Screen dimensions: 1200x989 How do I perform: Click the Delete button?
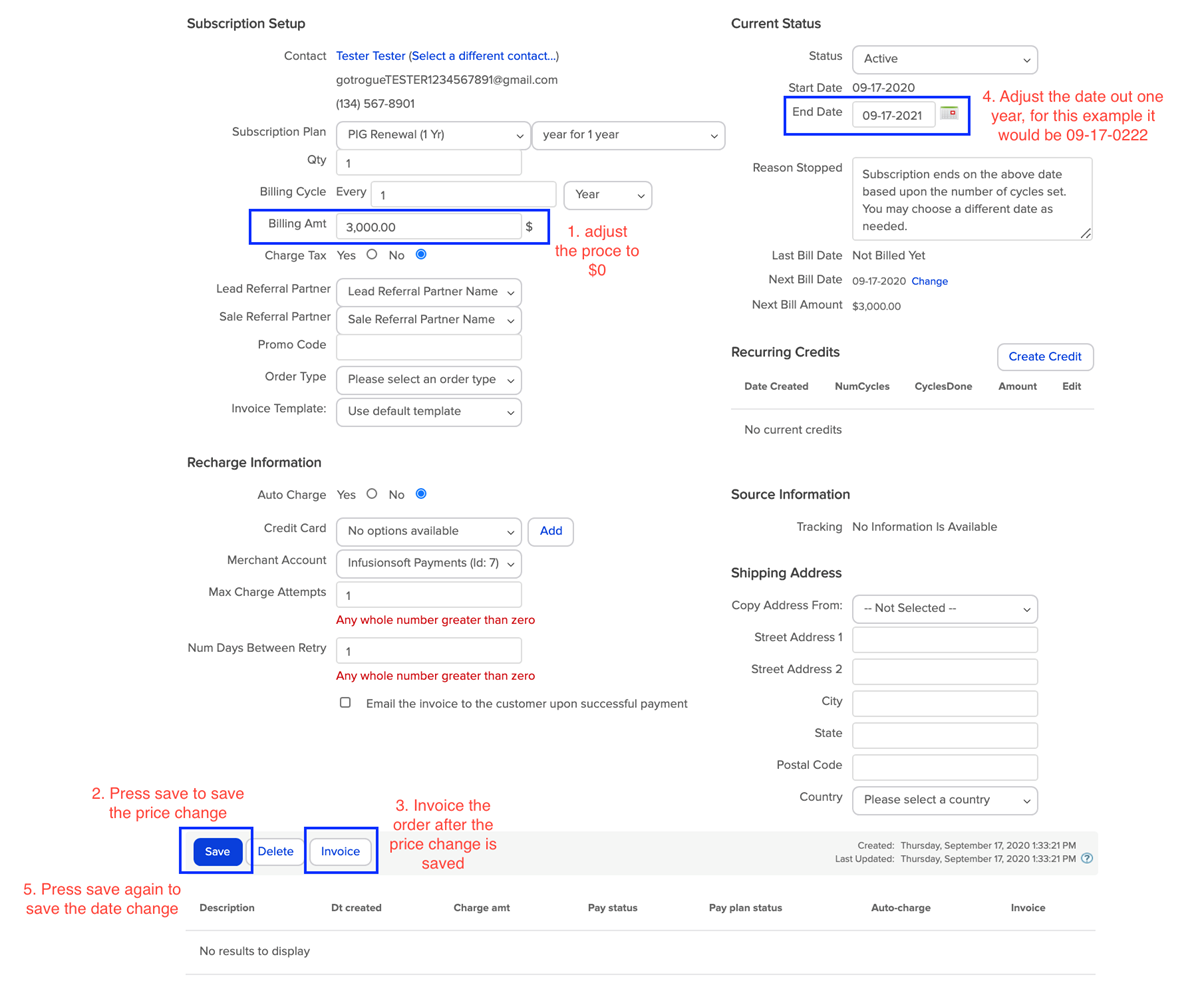276,852
